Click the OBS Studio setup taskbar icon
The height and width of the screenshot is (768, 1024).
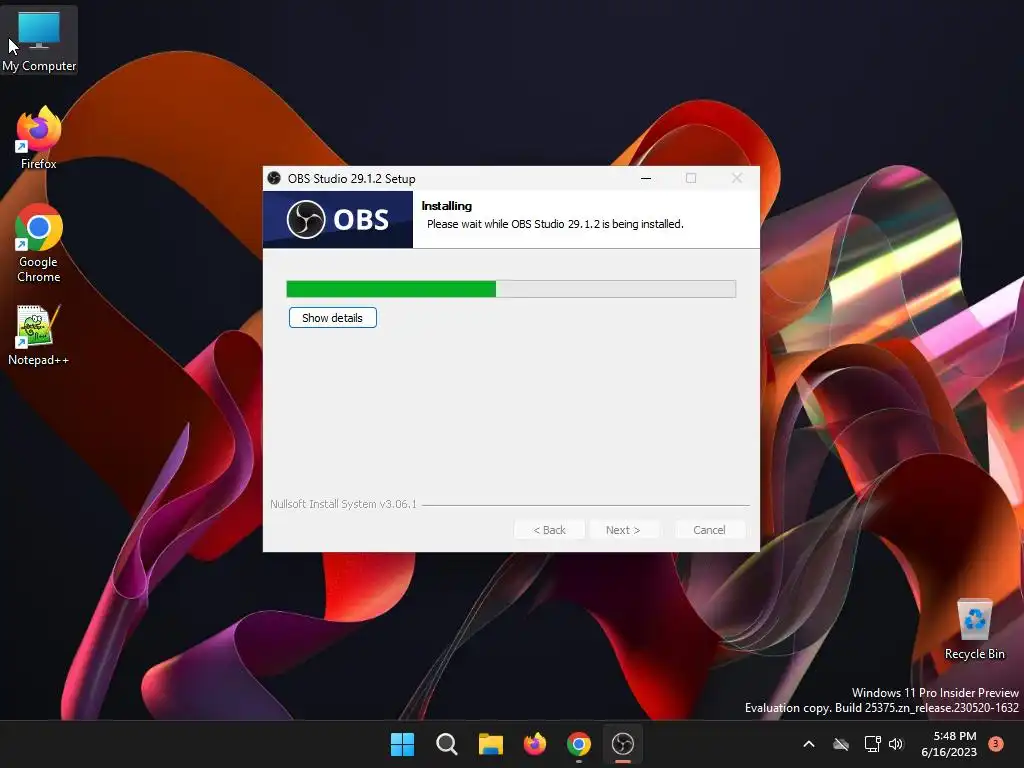point(623,744)
